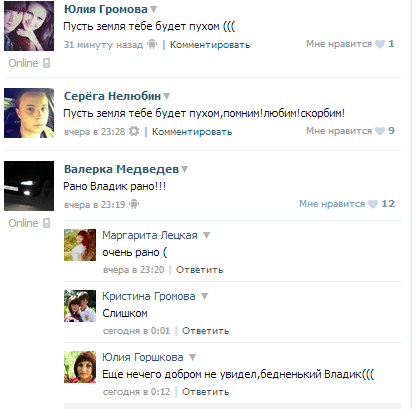Open dropdown arrow next to Валерка Медведев
The height and width of the screenshot is (409, 412).
click(184, 169)
